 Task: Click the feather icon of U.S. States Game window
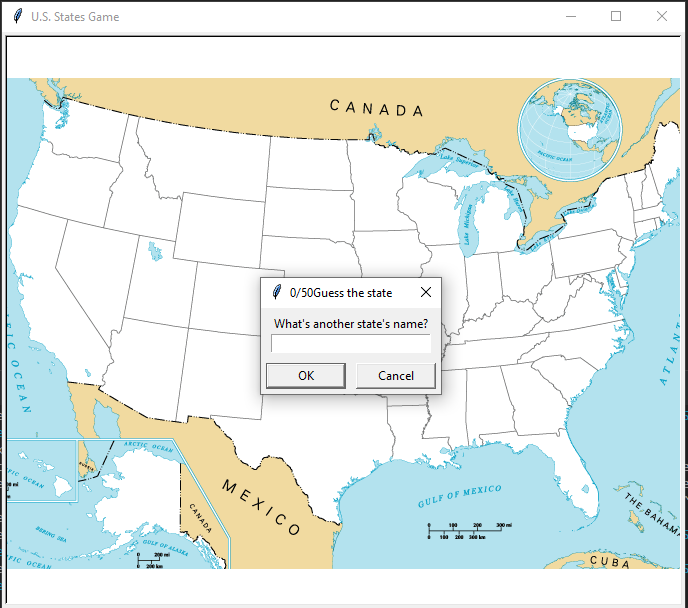[x=18, y=16]
